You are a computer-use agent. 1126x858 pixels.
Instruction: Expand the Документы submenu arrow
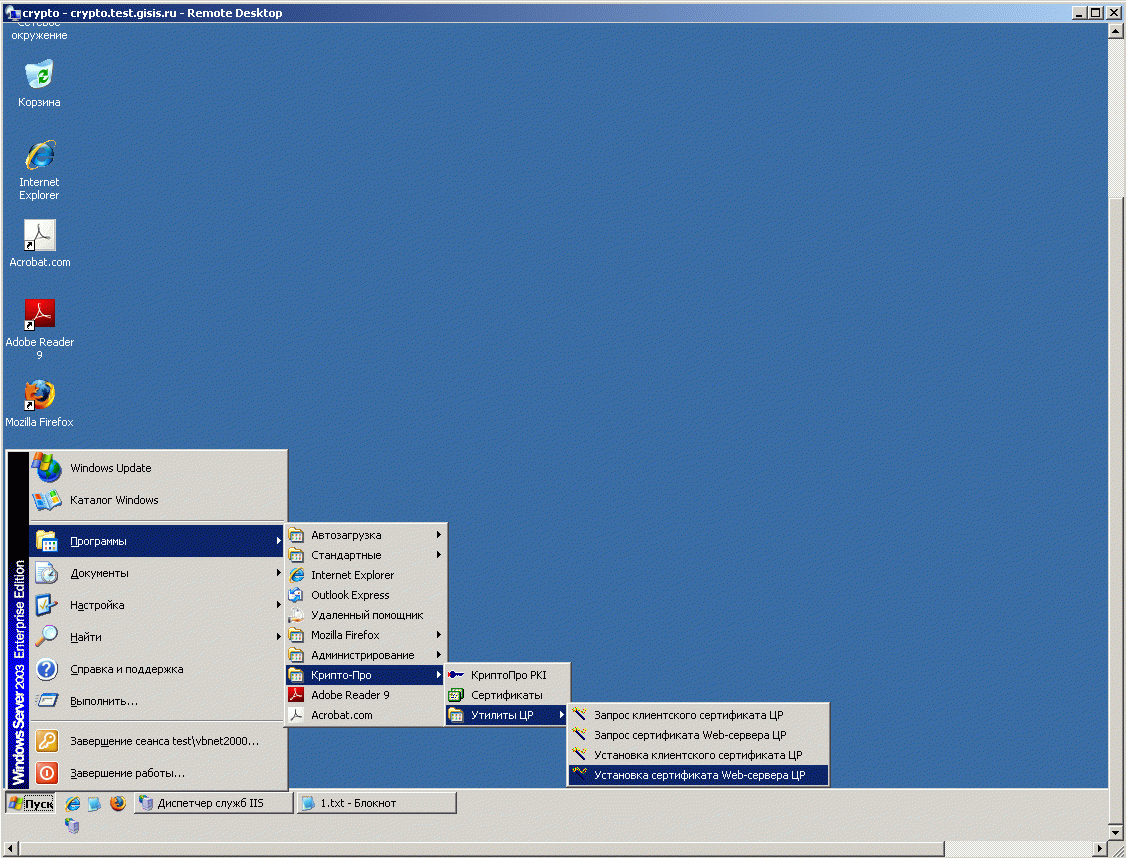click(279, 573)
